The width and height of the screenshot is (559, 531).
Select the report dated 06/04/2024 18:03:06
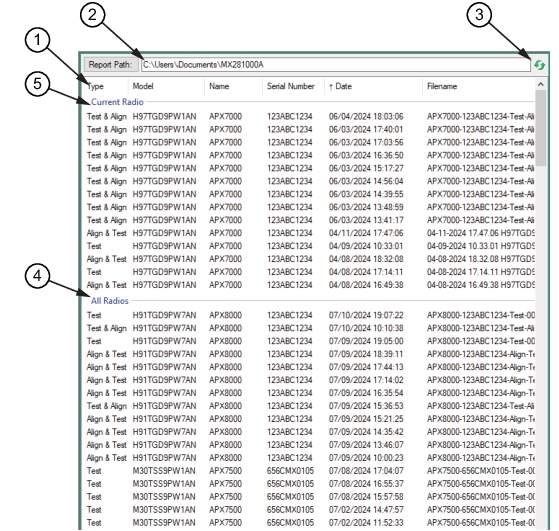click(x=310, y=117)
